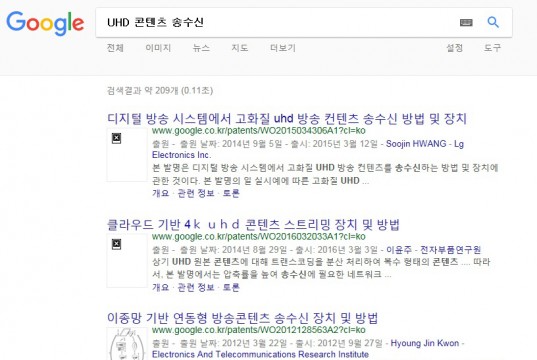Open 관련 정보 under the cloud 4k uhd result
537x360 pixels.
(x=196, y=287)
